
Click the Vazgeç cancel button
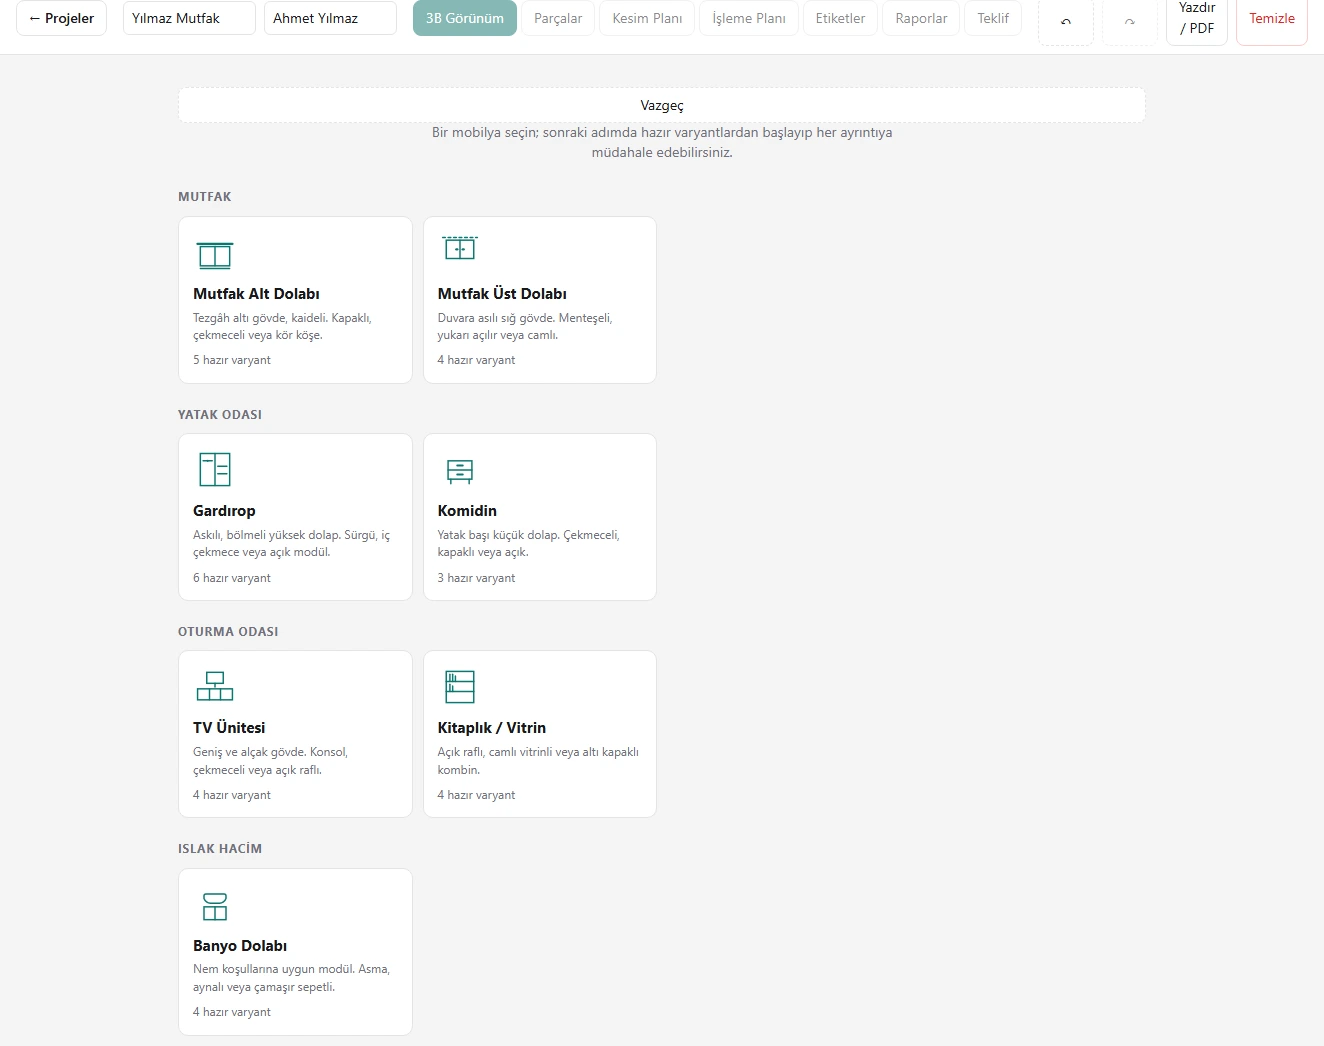[662, 105]
